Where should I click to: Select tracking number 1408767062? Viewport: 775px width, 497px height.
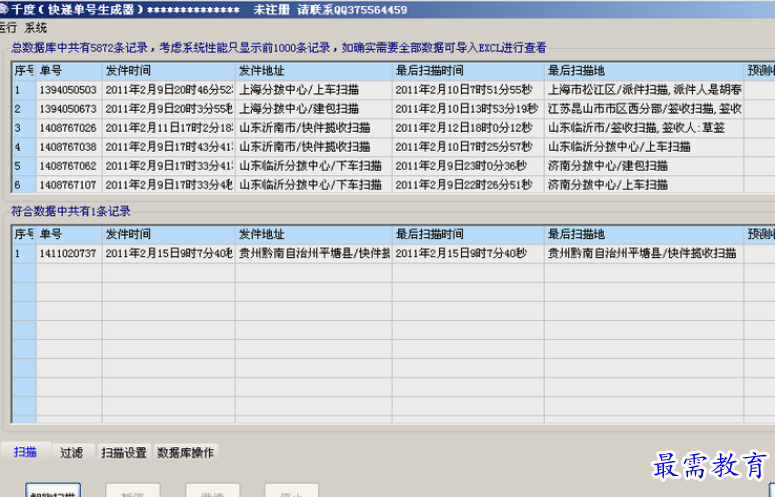[x=69, y=166]
